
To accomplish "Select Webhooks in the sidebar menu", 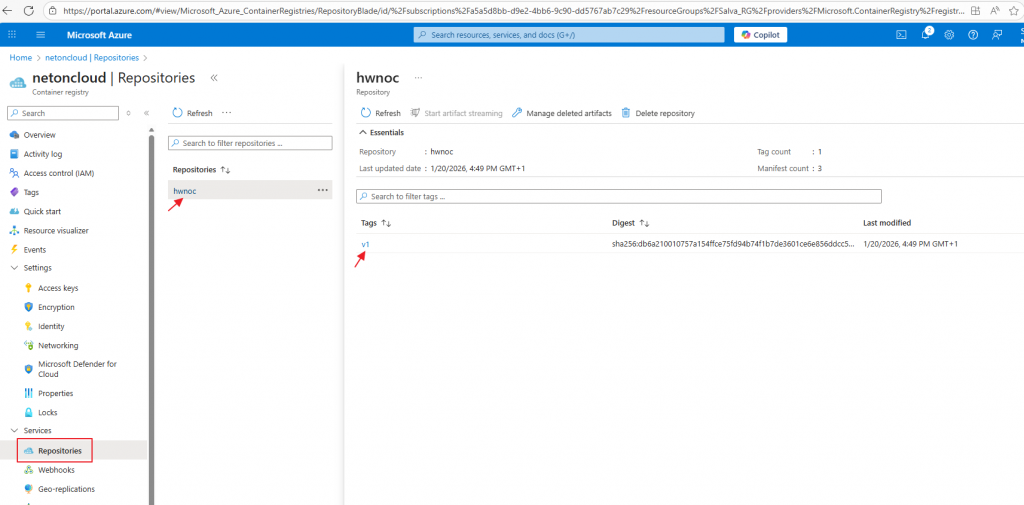I will pos(56,470).
